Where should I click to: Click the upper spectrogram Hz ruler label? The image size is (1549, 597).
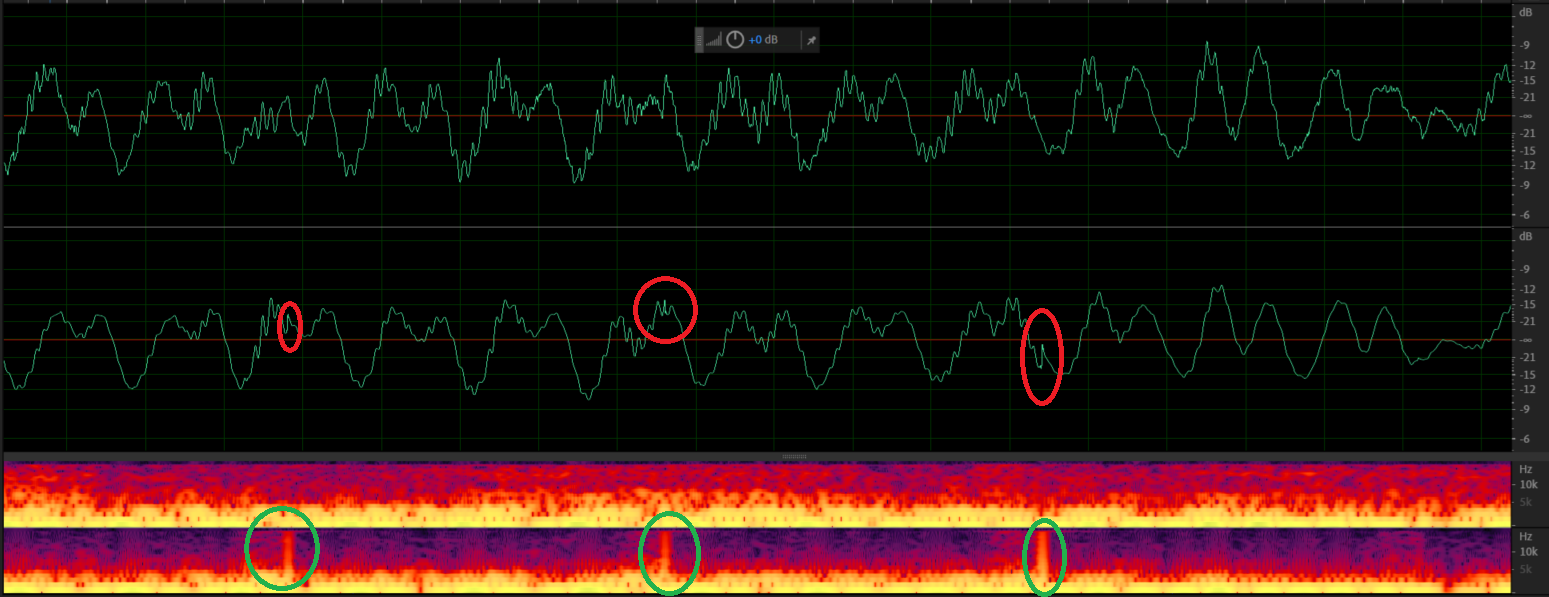tap(1525, 469)
